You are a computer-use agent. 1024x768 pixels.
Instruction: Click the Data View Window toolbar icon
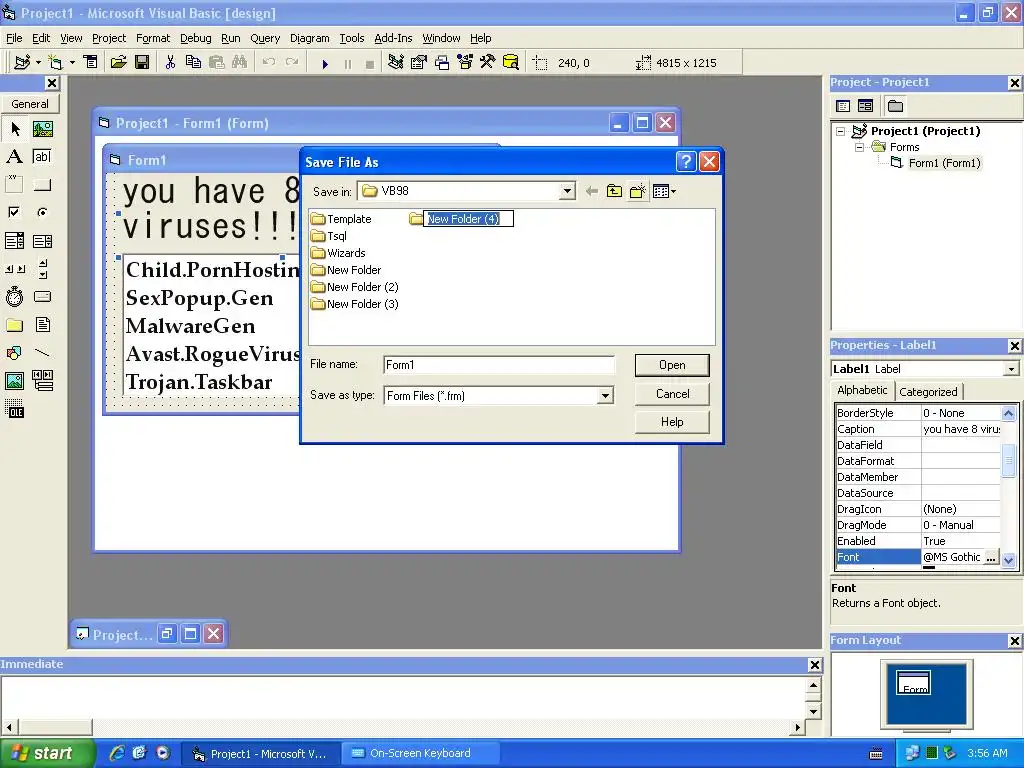pos(511,62)
